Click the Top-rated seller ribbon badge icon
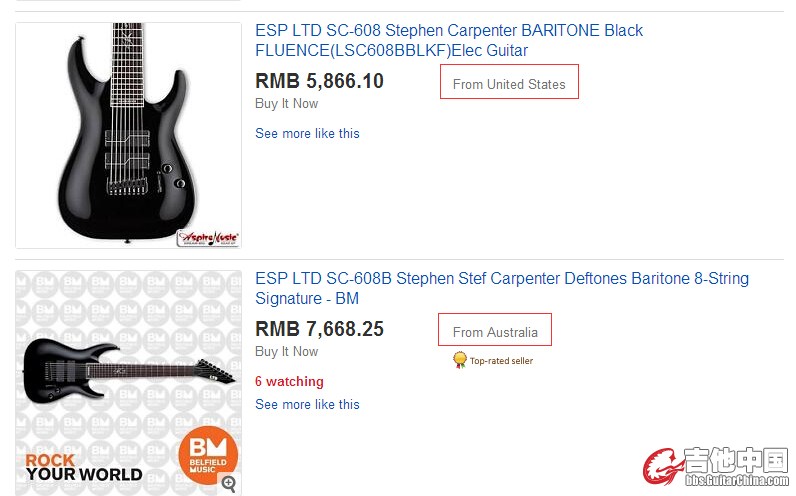The image size is (796, 496). (x=460, y=359)
